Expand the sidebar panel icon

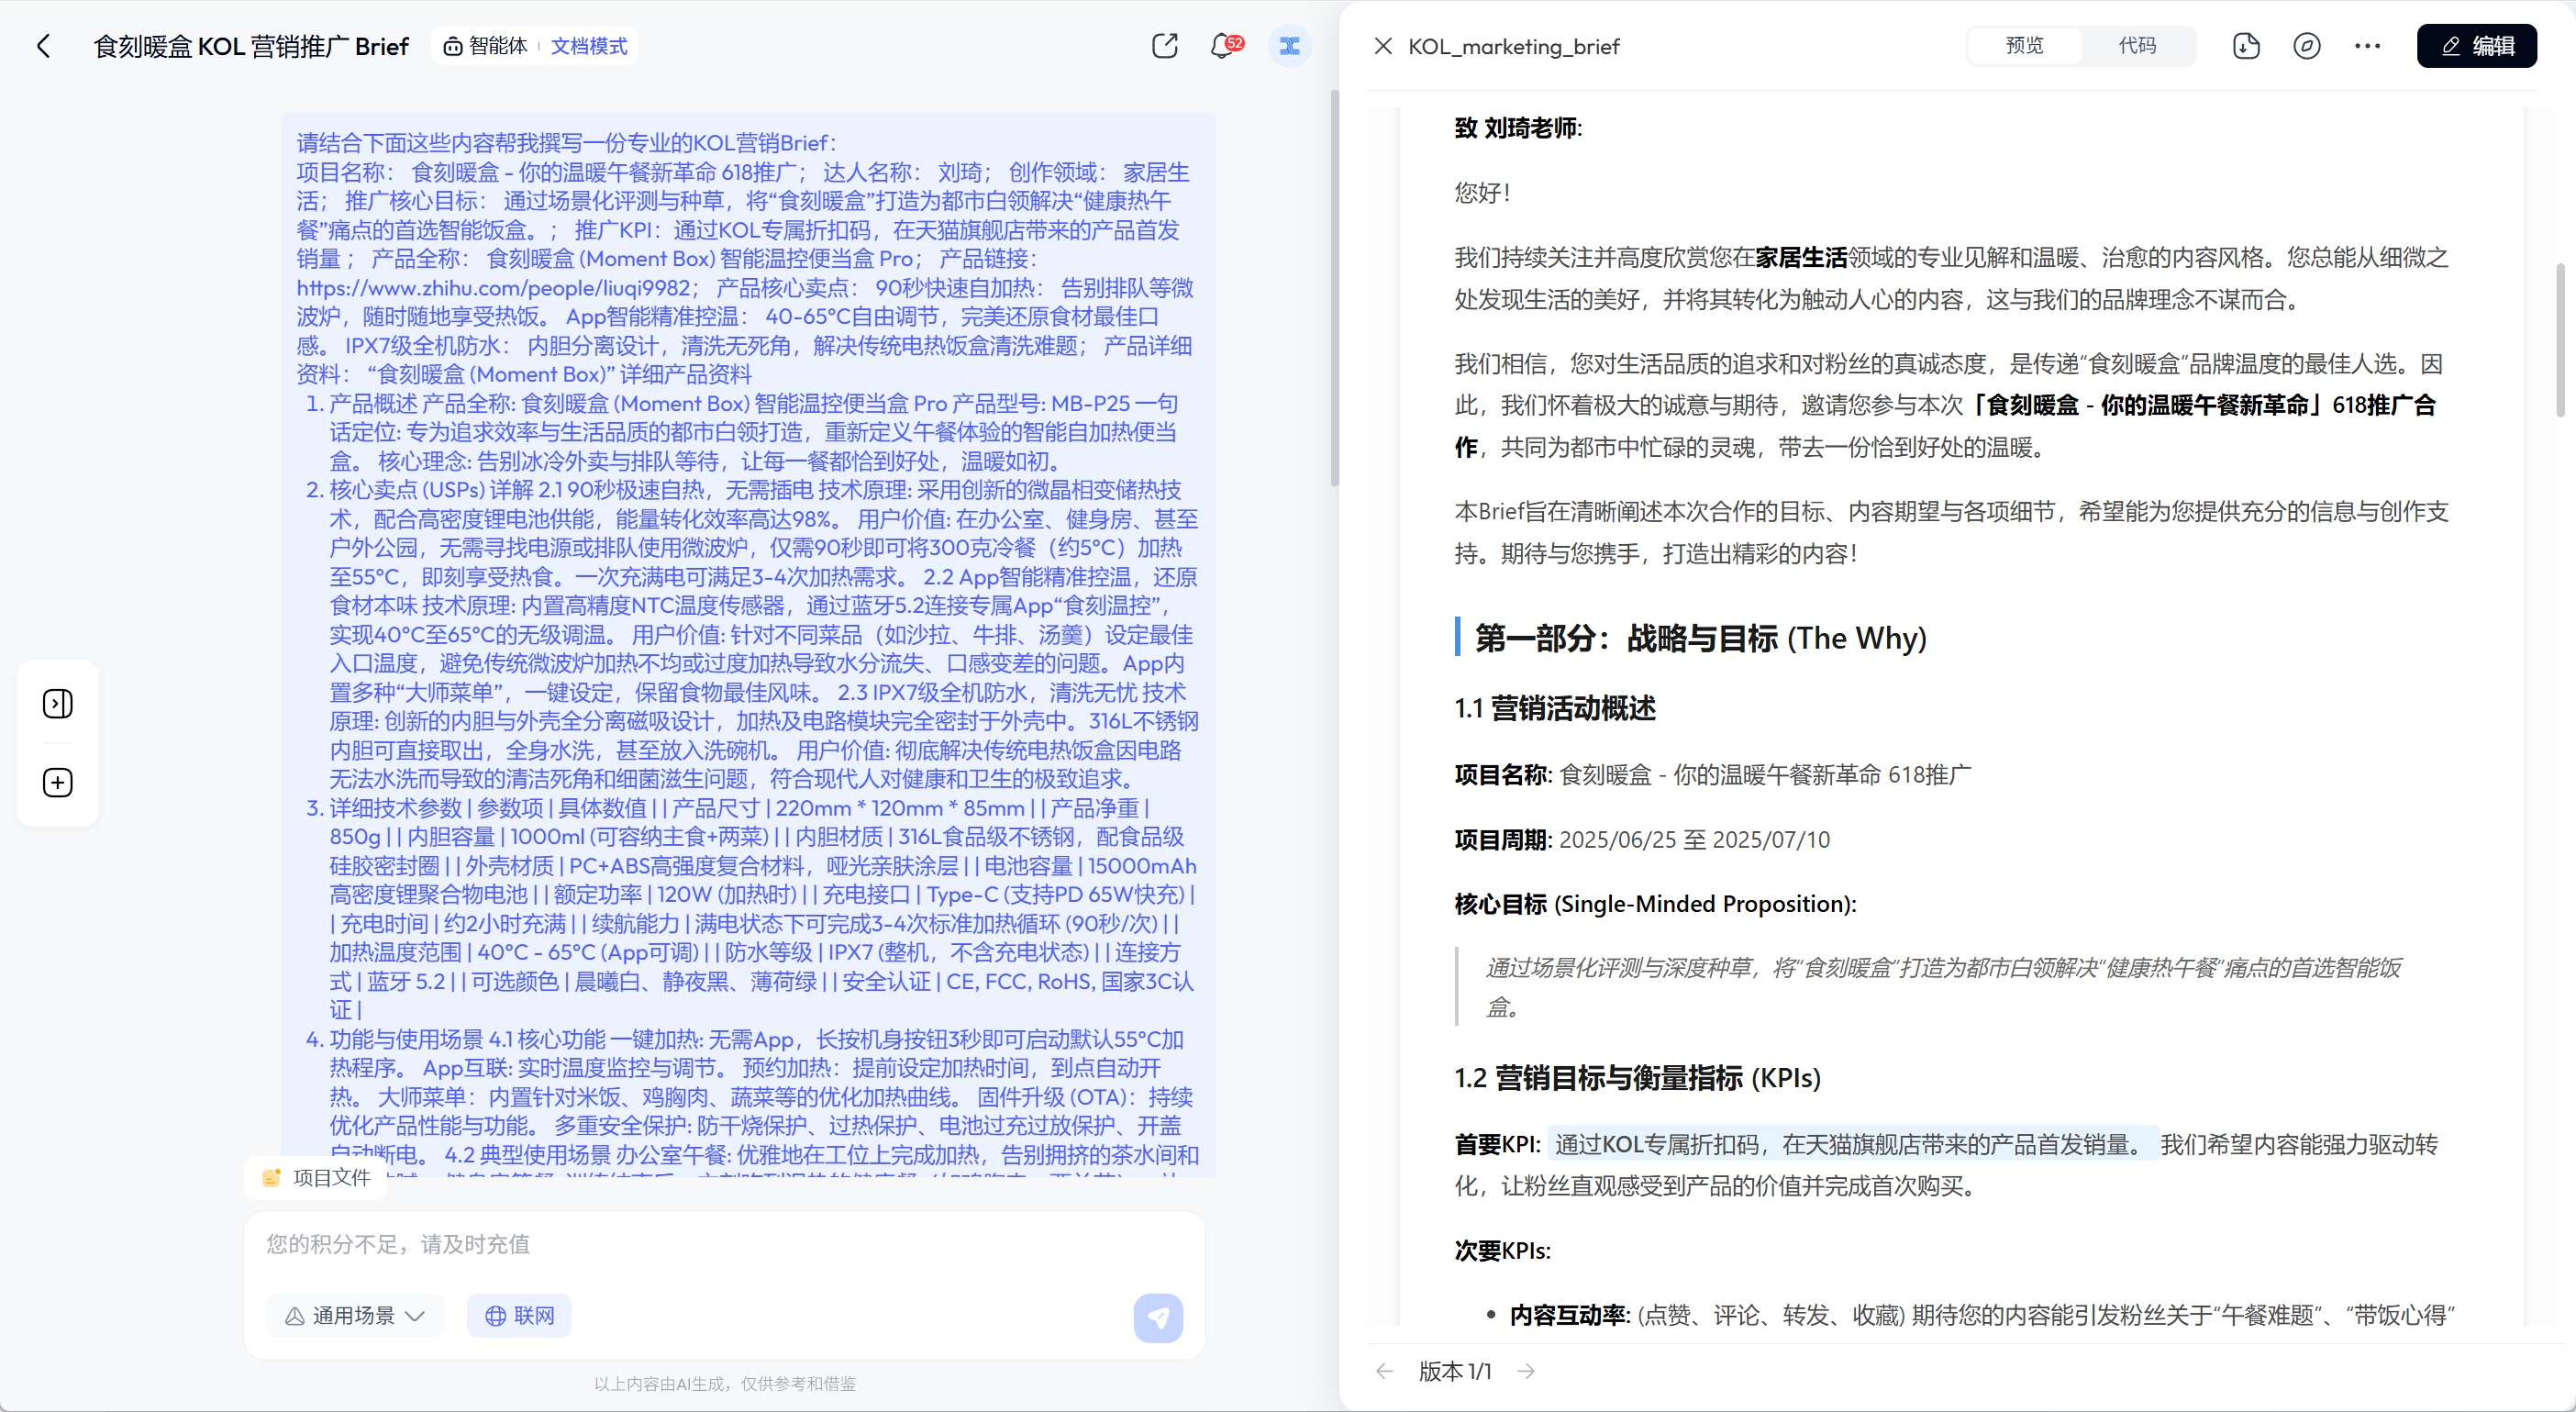pos(58,703)
